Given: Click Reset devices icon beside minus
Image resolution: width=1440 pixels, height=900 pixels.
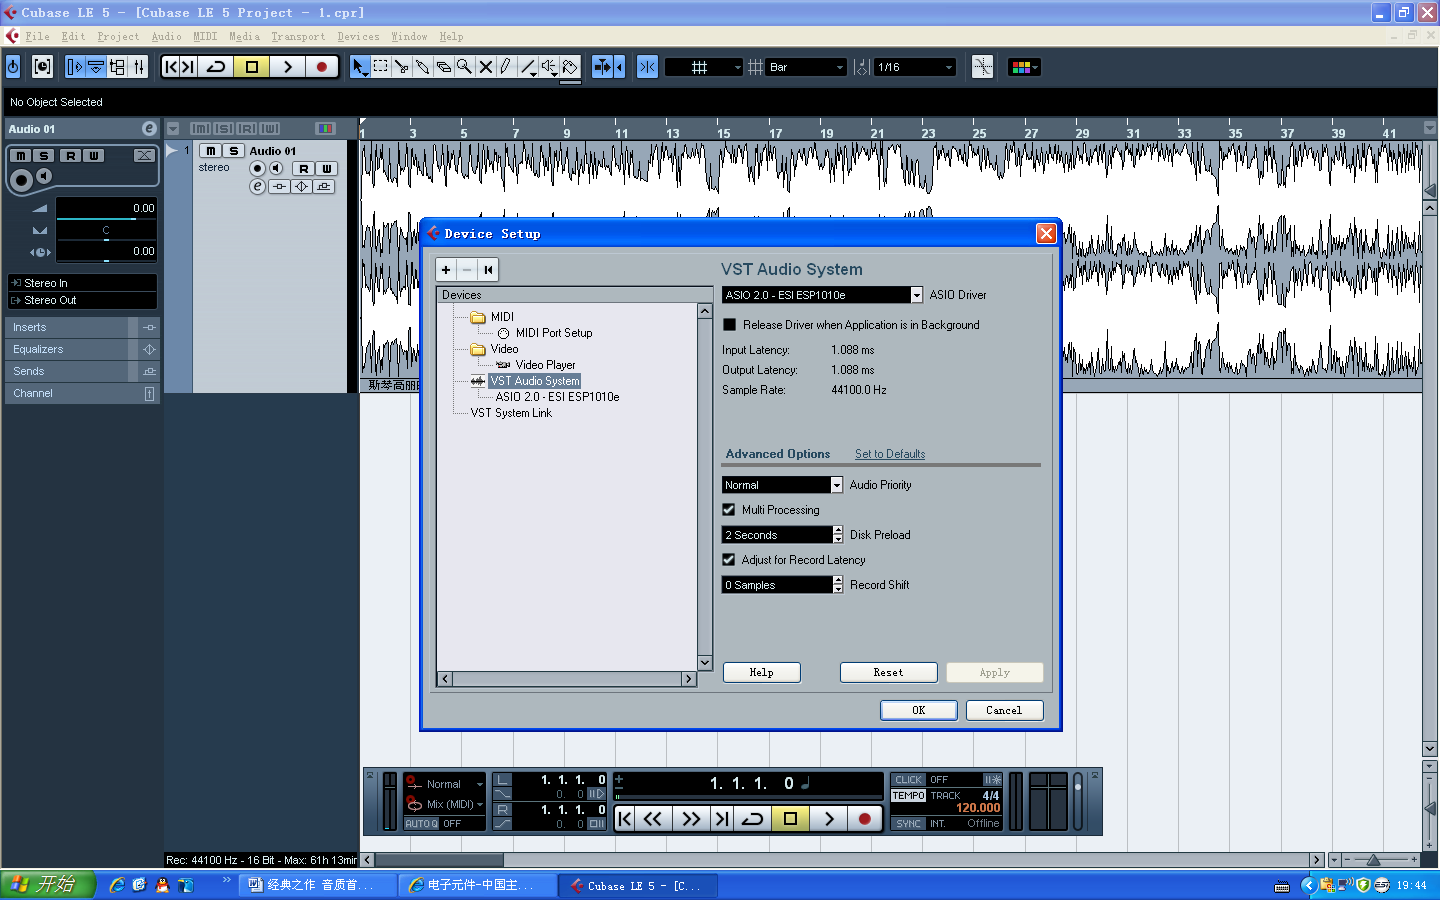Looking at the screenshot, I should 488,270.
